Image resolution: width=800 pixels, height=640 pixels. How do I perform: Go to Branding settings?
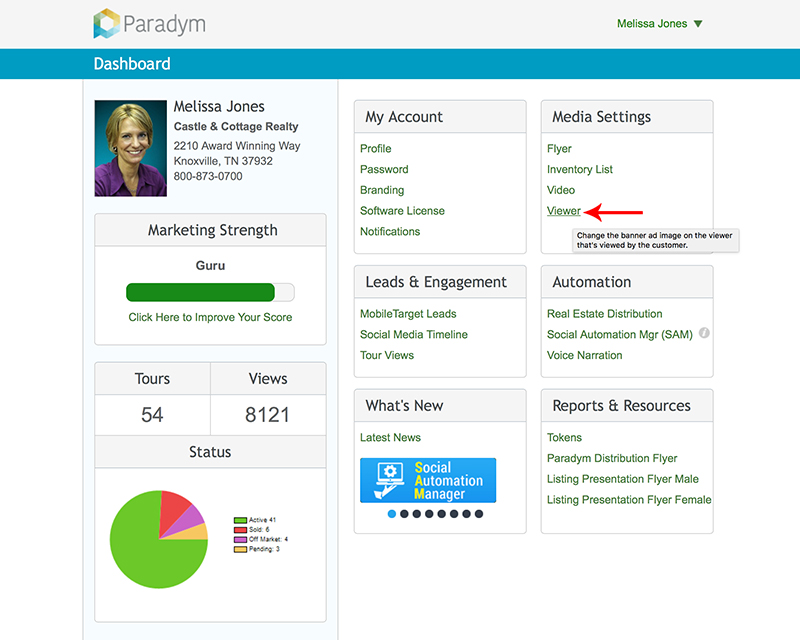[x=382, y=190]
